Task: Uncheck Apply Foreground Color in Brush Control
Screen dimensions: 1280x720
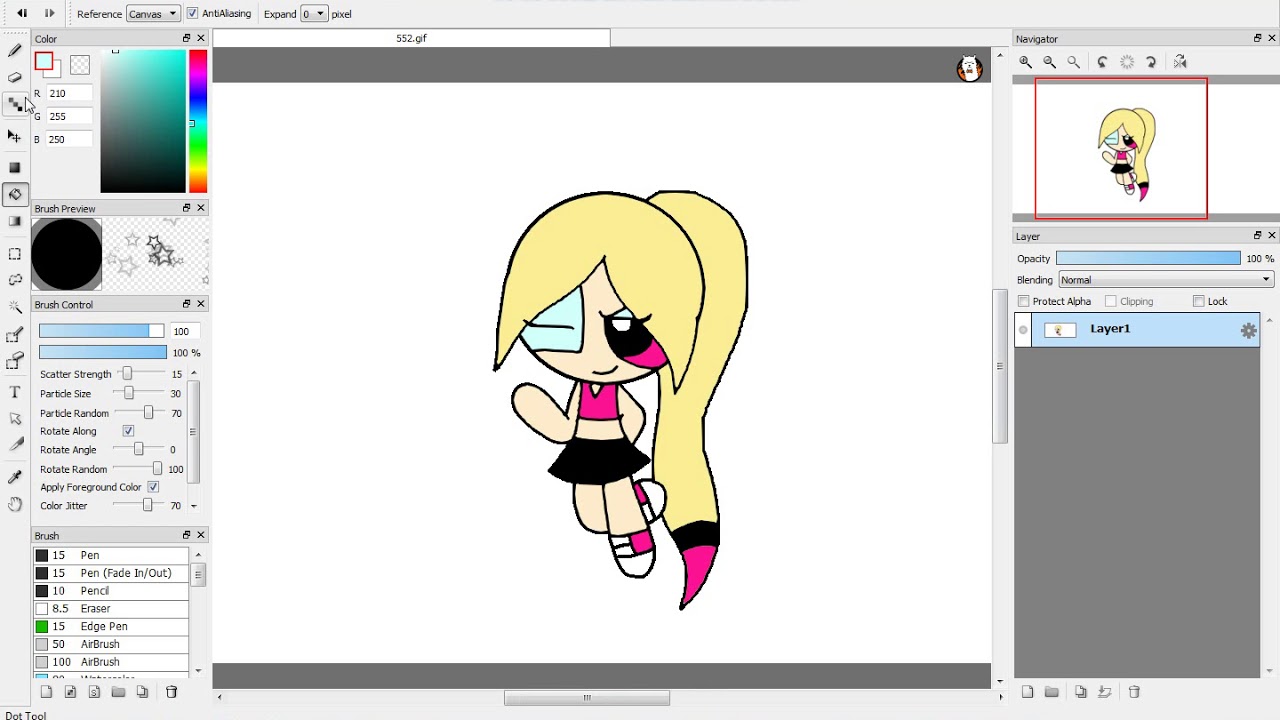Action: 153,487
